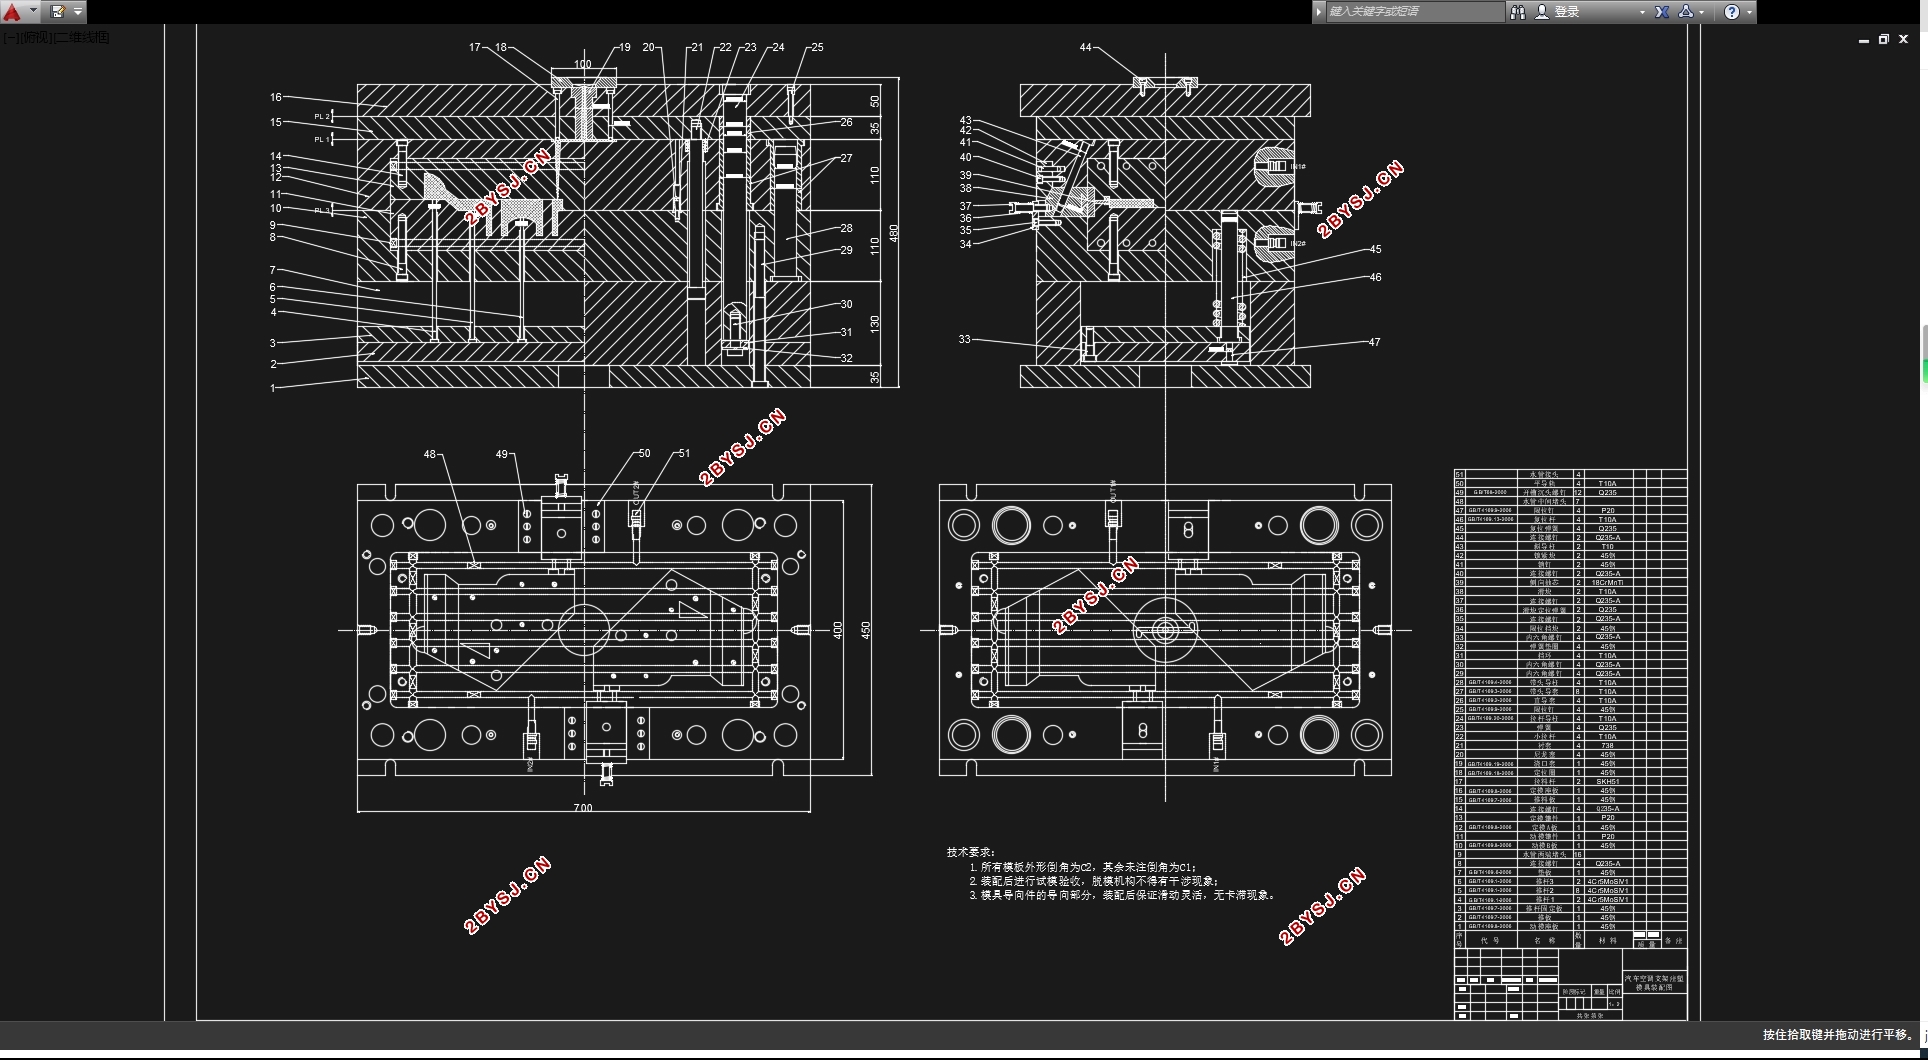Click balloon number 47 label
Image resolution: width=1928 pixels, height=1060 pixels.
pyautogui.click(x=1374, y=342)
